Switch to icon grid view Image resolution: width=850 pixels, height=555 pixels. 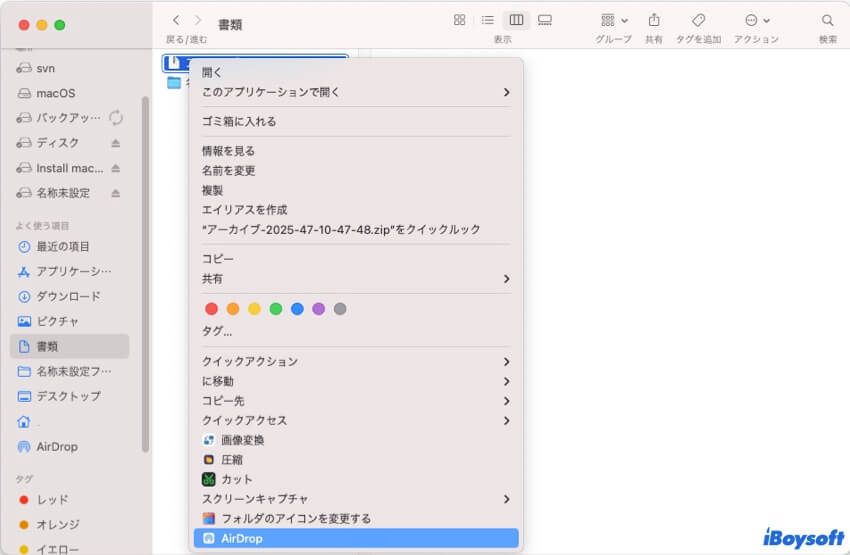(x=459, y=20)
